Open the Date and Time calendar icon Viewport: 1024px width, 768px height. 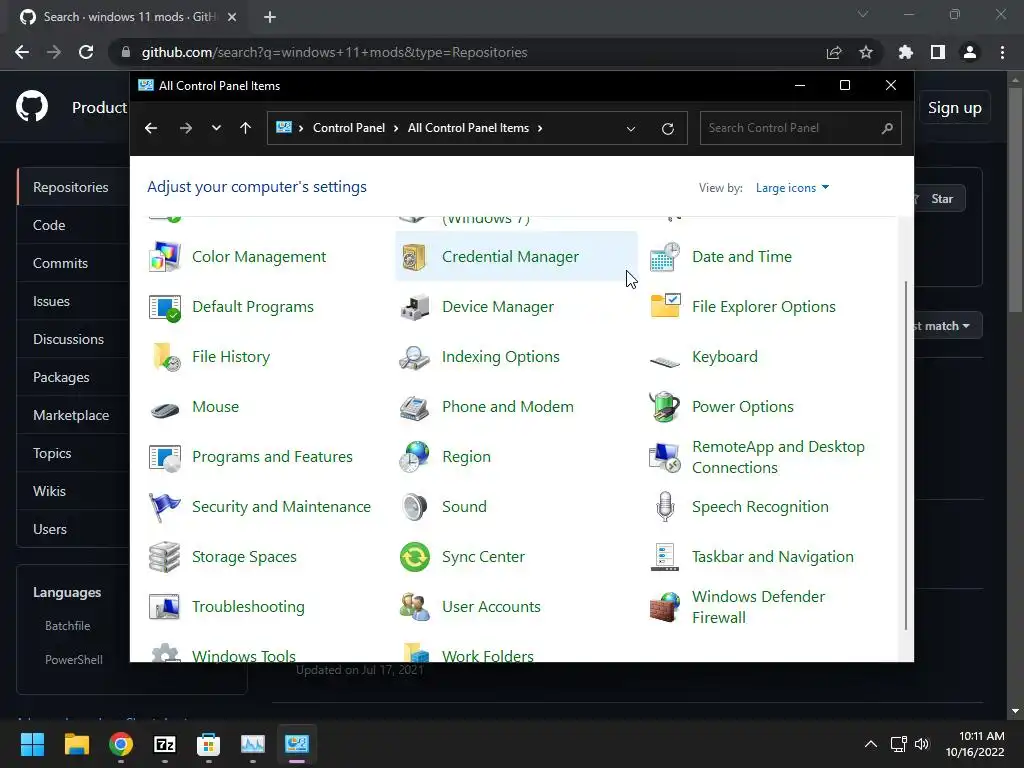coord(665,257)
